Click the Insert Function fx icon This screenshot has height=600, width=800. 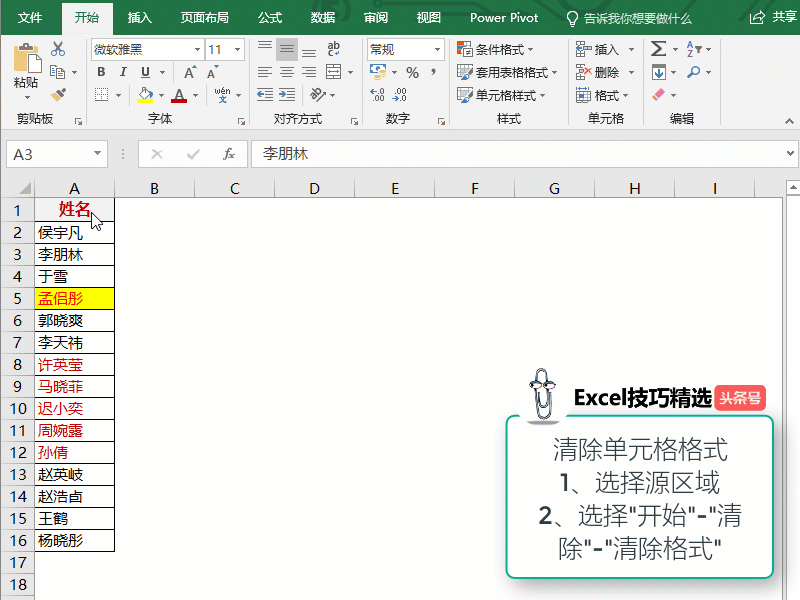pos(229,154)
